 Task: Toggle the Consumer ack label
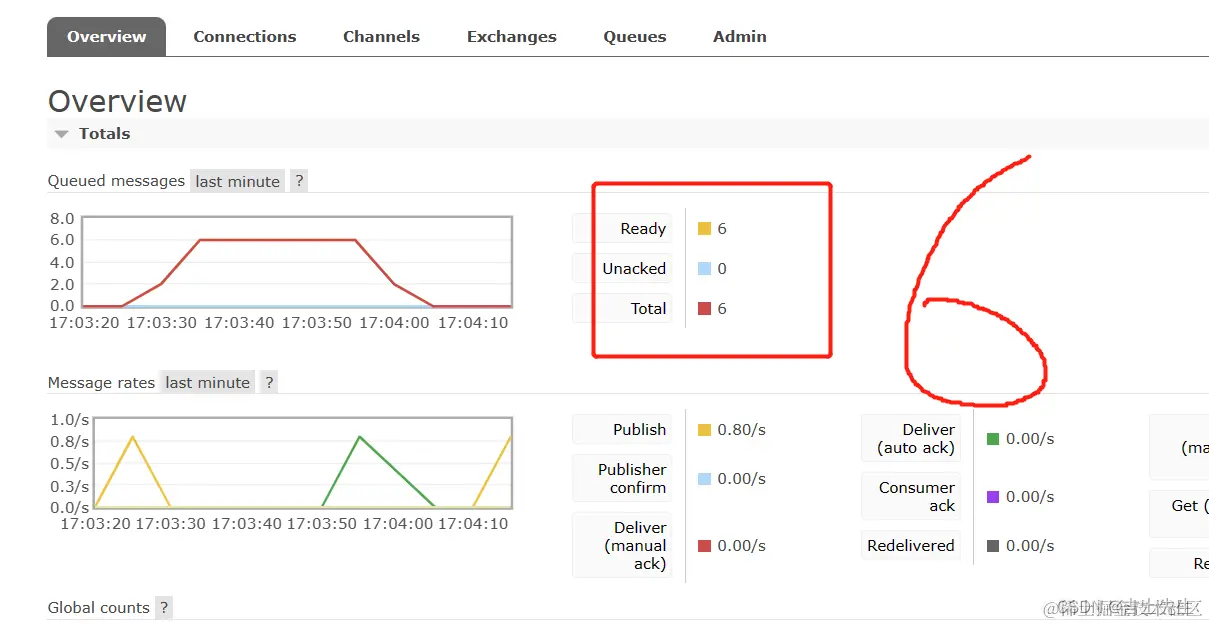click(x=911, y=496)
